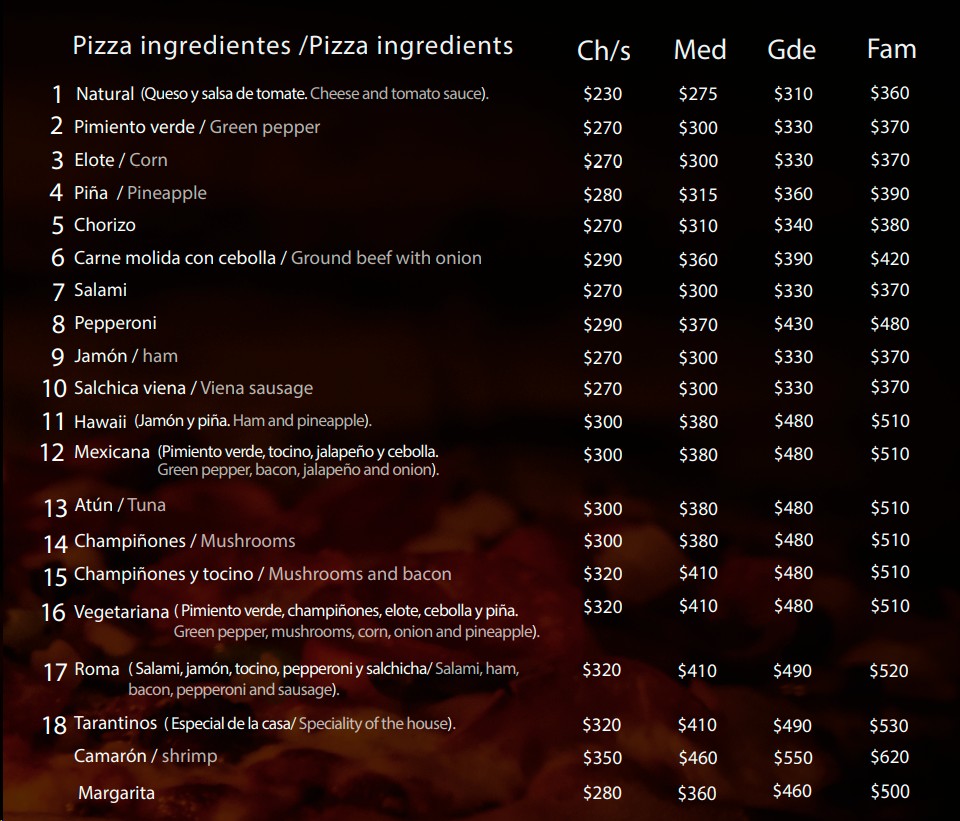
Task: Click the Gde column header
Action: click(792, 50)
